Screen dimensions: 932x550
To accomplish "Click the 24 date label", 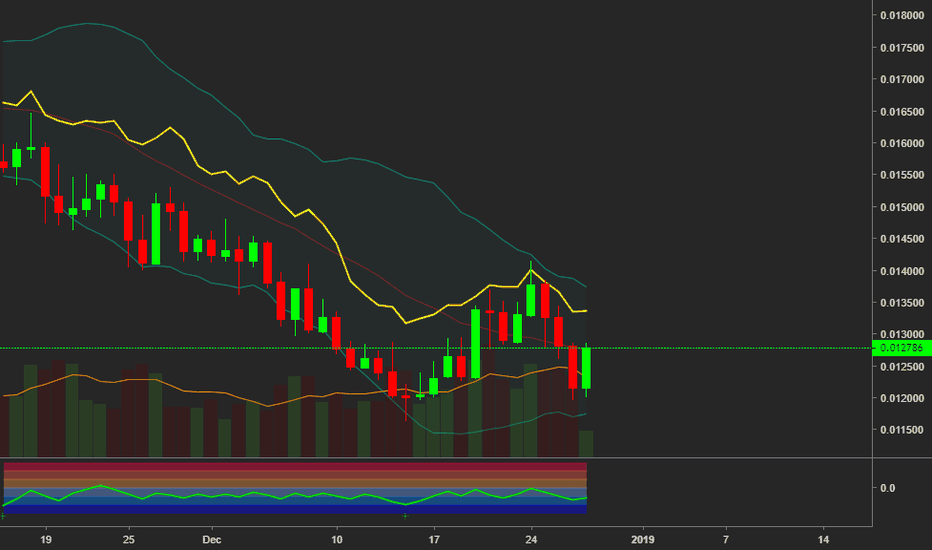I will pos(531,540).
